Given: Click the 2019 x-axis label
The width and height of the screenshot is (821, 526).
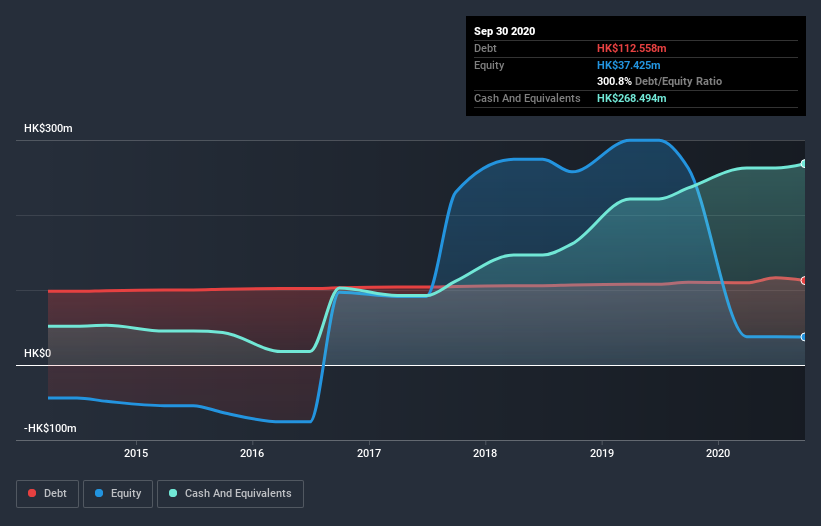Looking at the screenshot, I should (x=602, y=453).
